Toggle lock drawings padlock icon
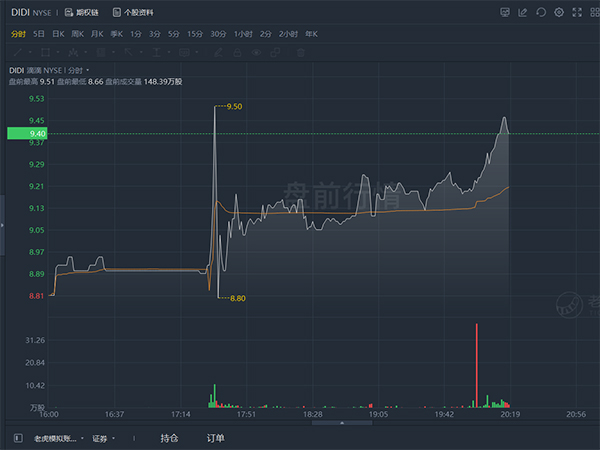 (x=237, y=52)
